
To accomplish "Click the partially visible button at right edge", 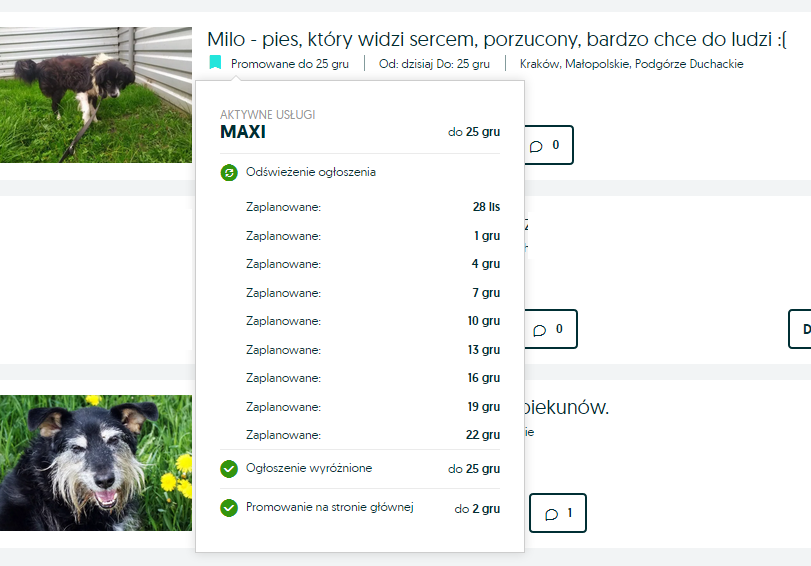I will [x=800, y=329].
